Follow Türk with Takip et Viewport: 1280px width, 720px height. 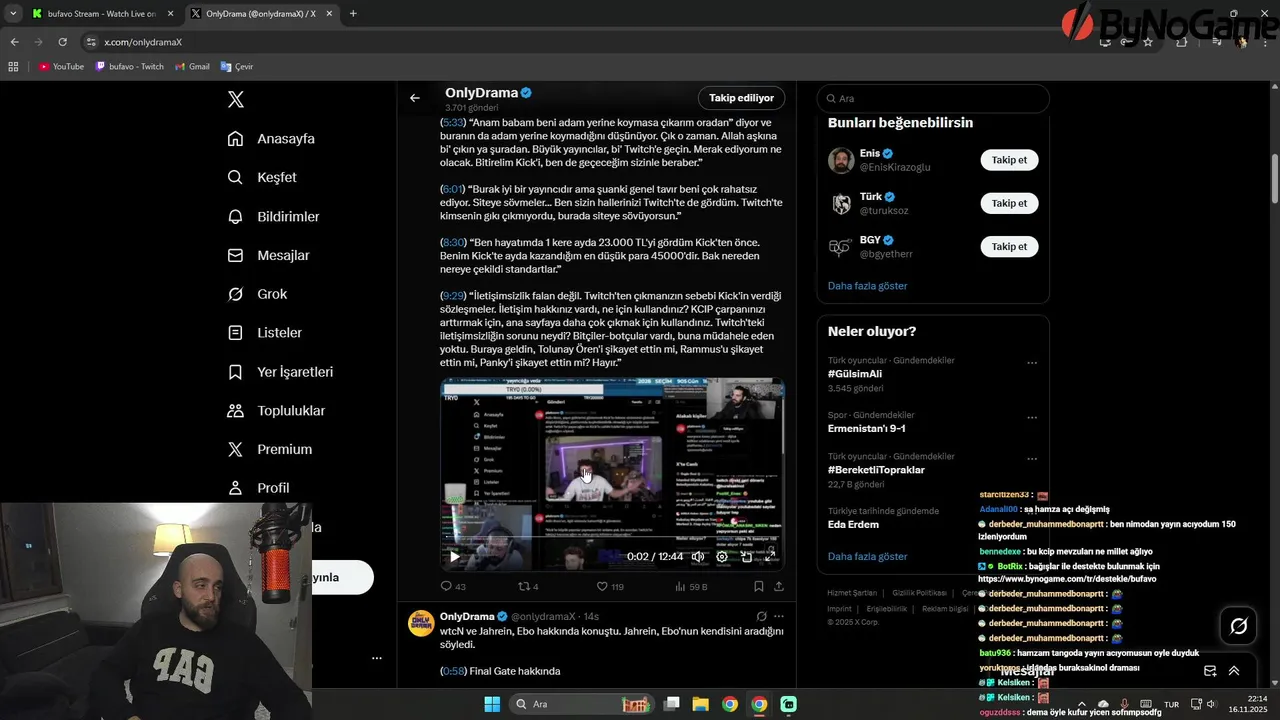click(x=1009, y=203)
